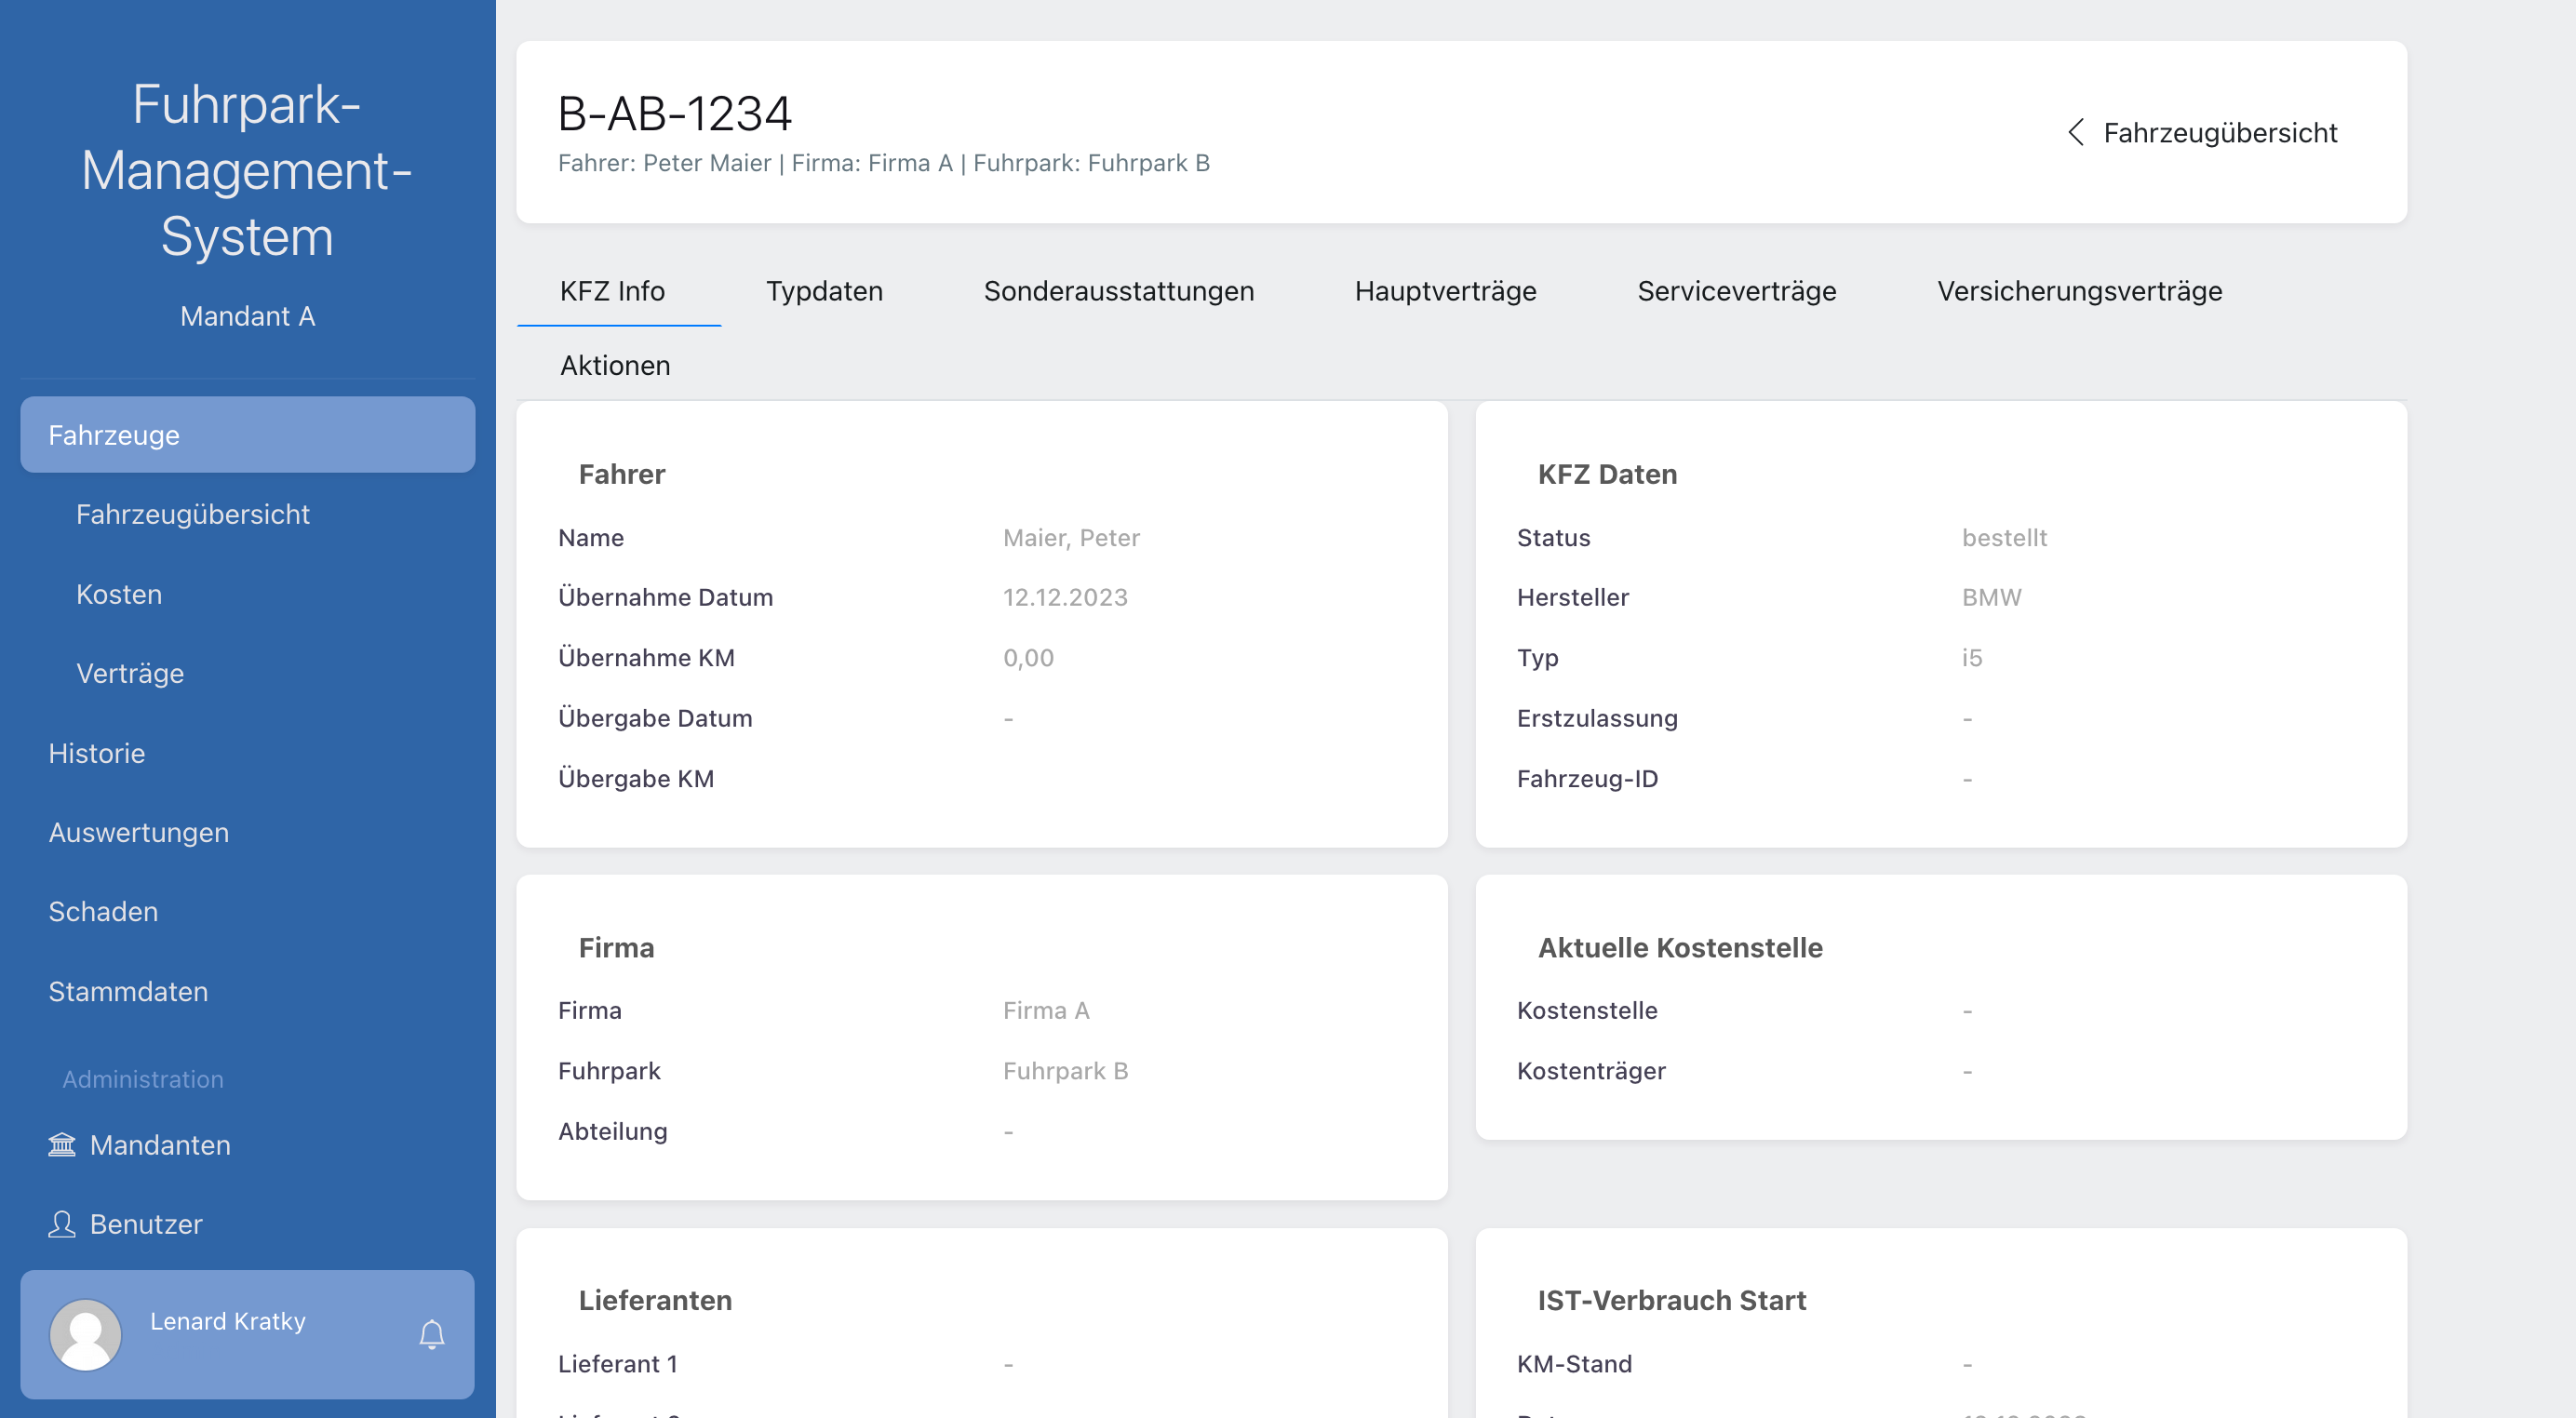Open Kosten in the sidebar submenu
The image size is (2576, 1418).
(119, 594)
